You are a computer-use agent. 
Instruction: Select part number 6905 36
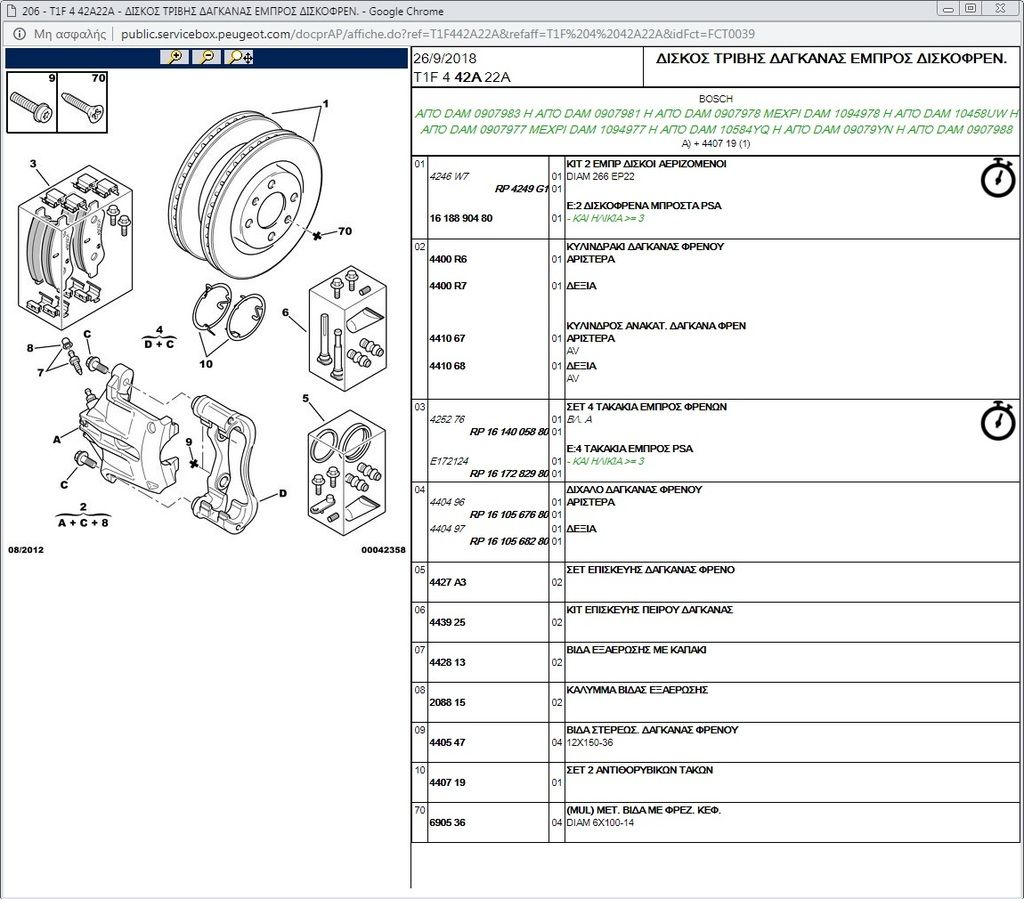447,823
